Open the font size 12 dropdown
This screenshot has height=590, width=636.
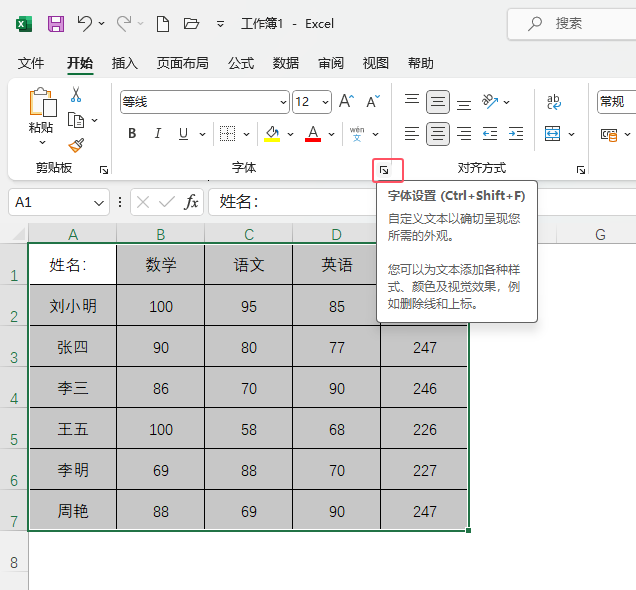pos(325,102)
